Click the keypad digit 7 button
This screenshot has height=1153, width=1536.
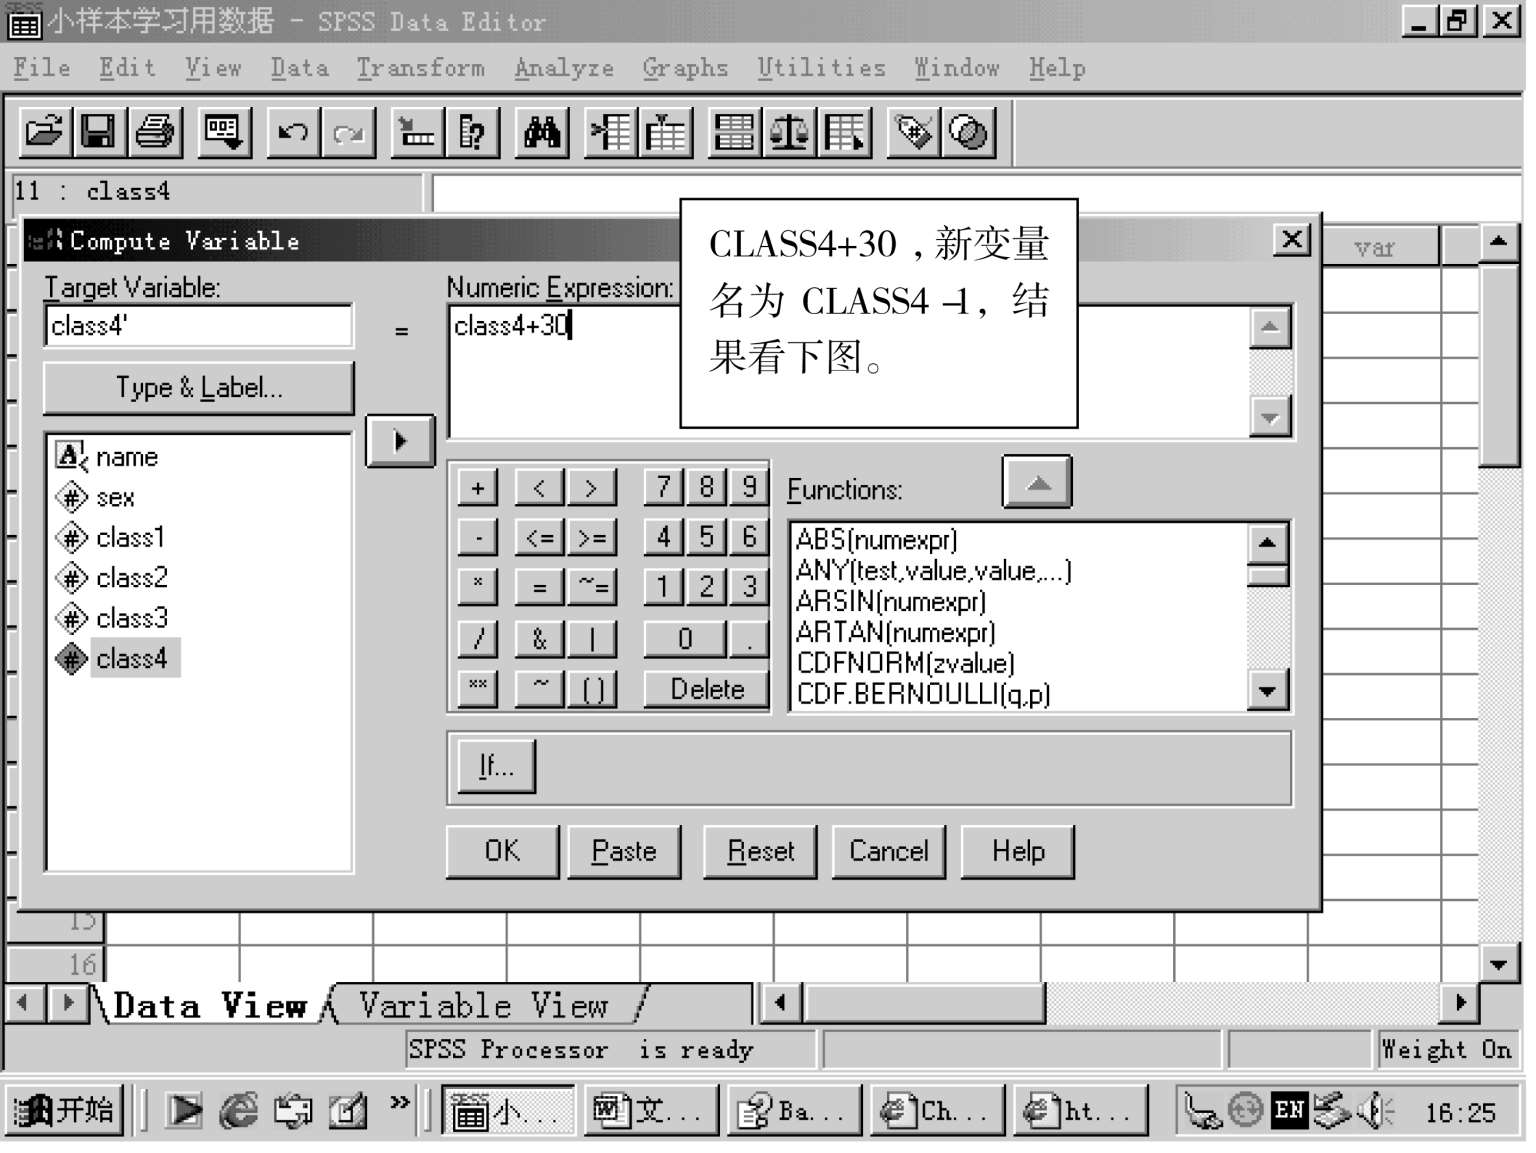(663, 487)
